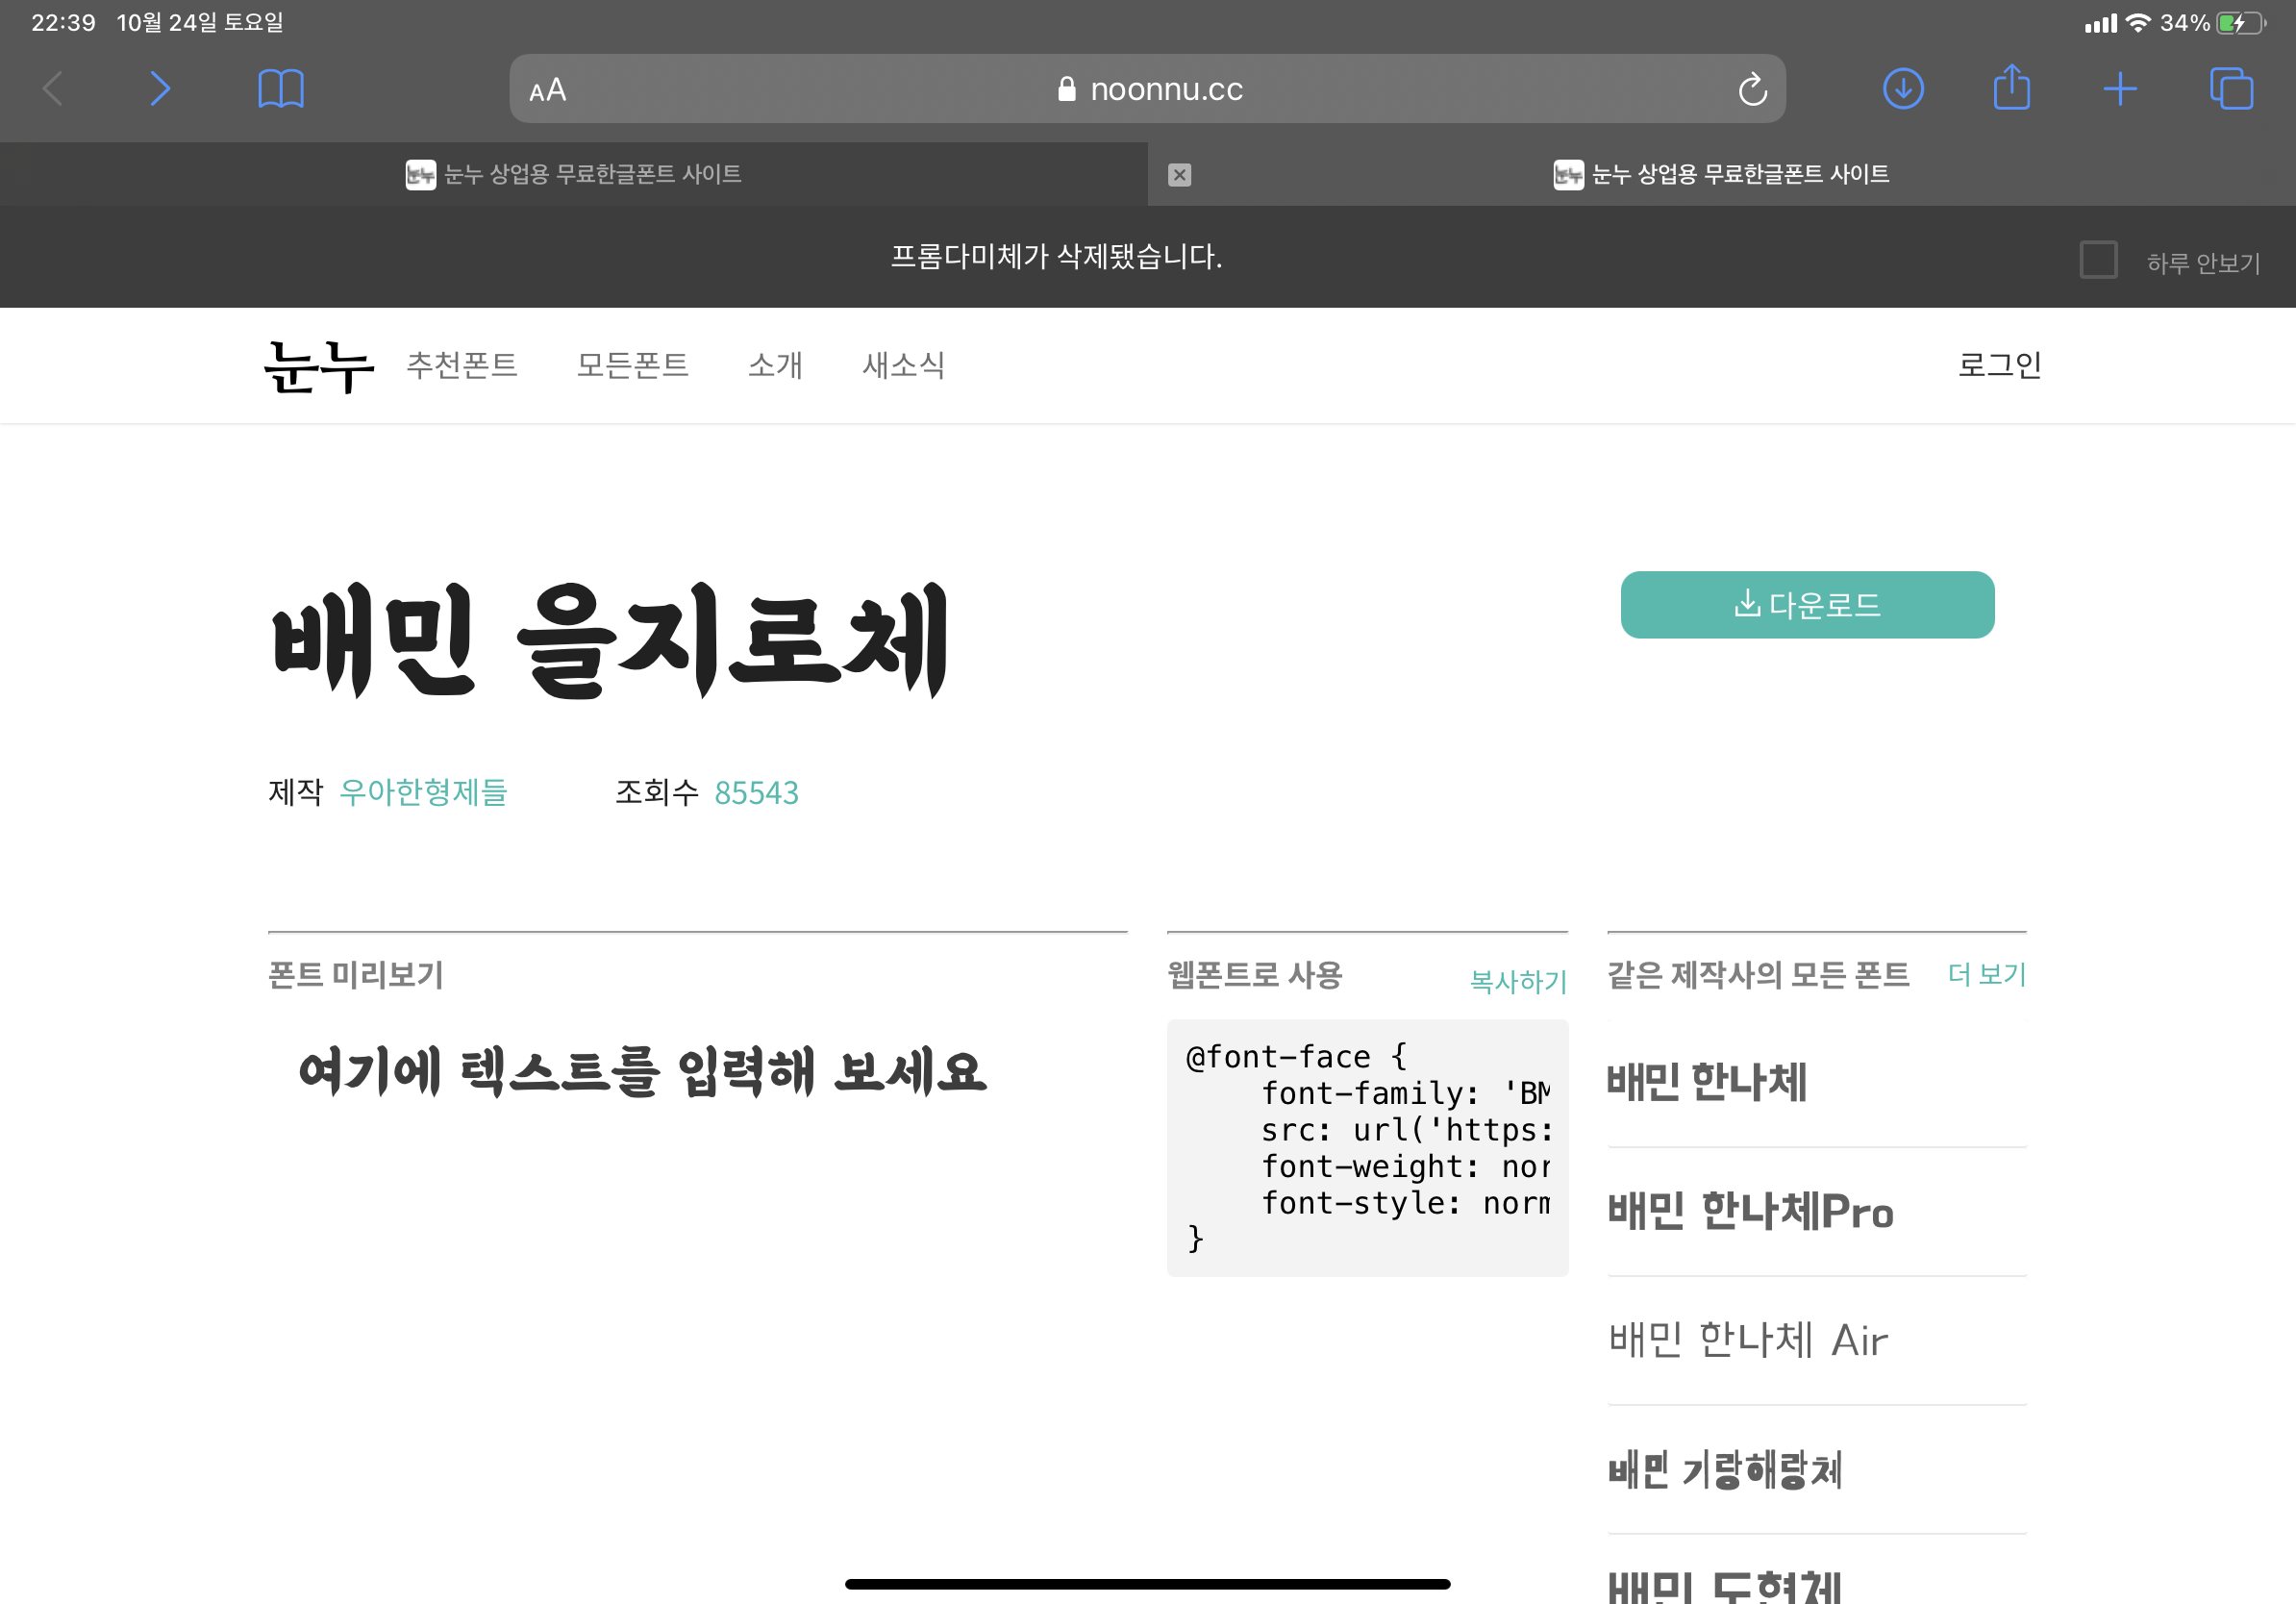Open a new tab with plus icon
The image size is (2296, 1604).
coord(2119,89)
